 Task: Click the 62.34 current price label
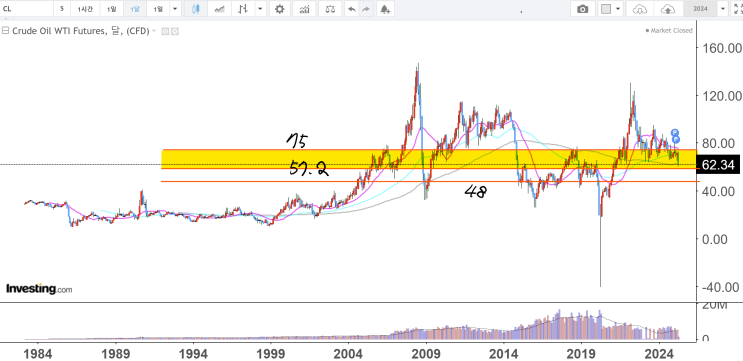point(718,165)
